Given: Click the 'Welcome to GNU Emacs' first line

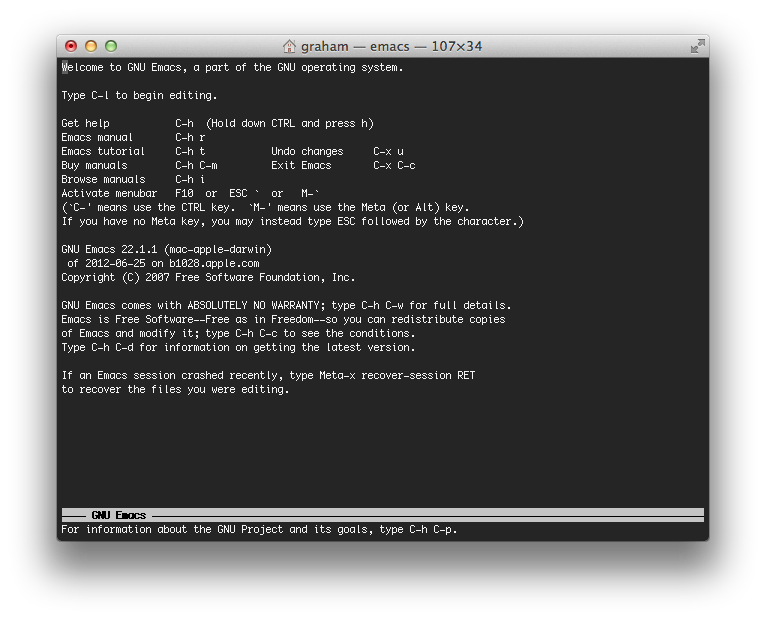Looking at the screenshot, I should pyautogui.click(x=233, y=67).
